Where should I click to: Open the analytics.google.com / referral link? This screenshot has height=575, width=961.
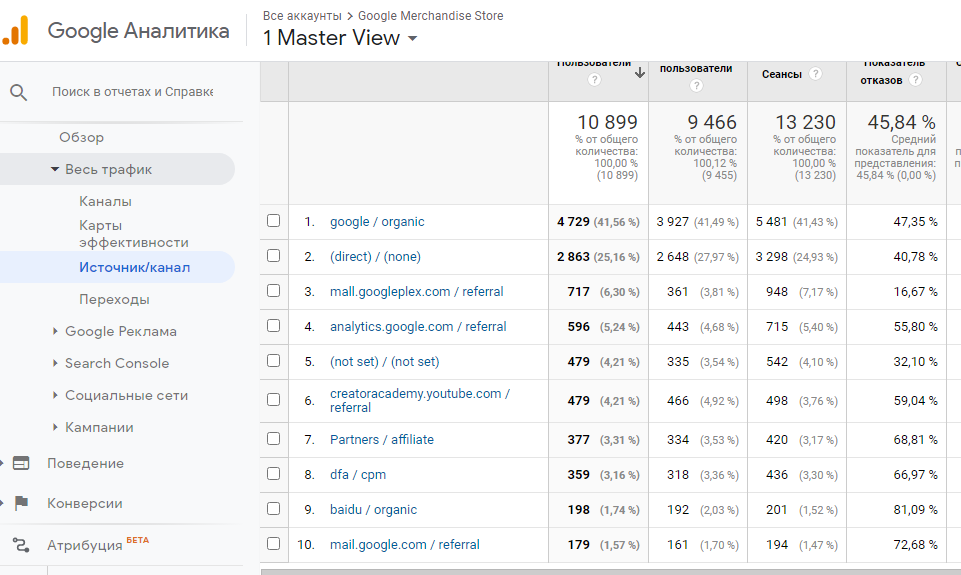418,327
